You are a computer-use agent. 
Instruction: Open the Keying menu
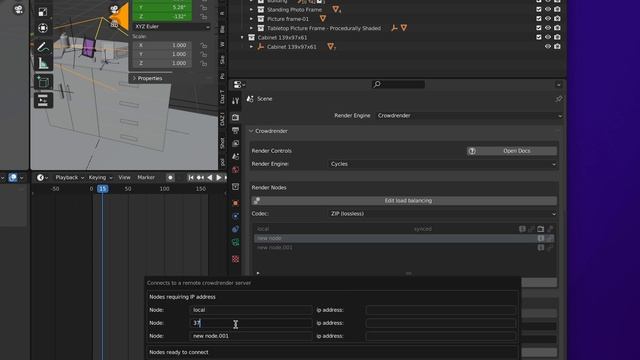point(100,178)
